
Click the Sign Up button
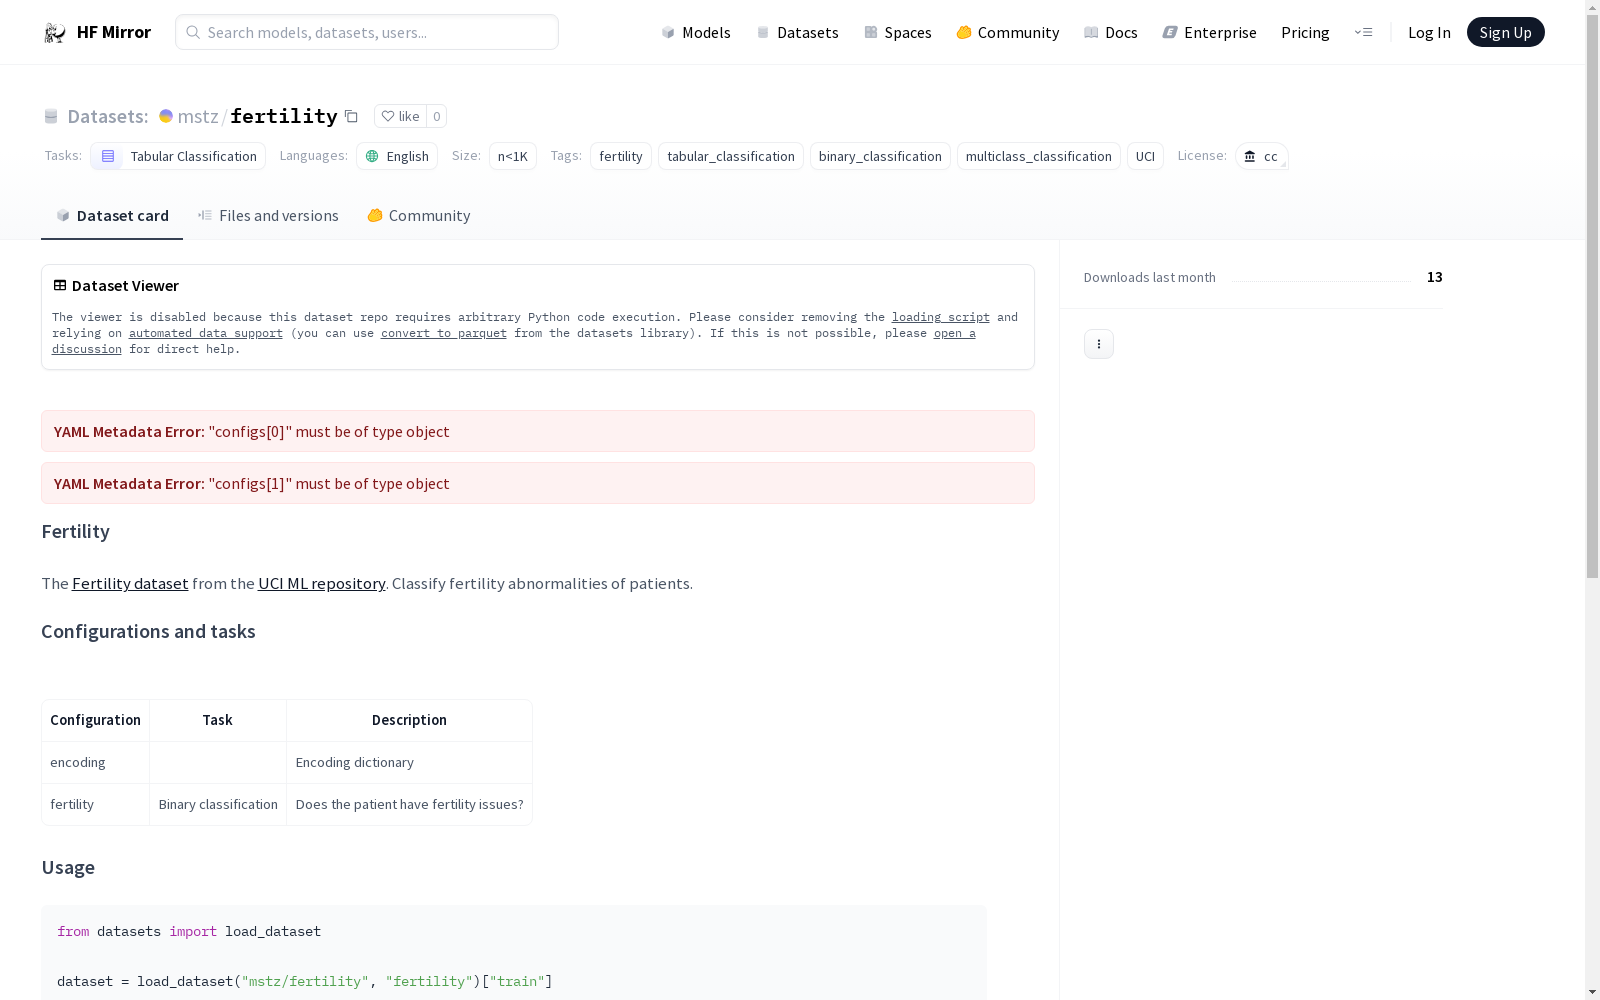point(1505,32)
